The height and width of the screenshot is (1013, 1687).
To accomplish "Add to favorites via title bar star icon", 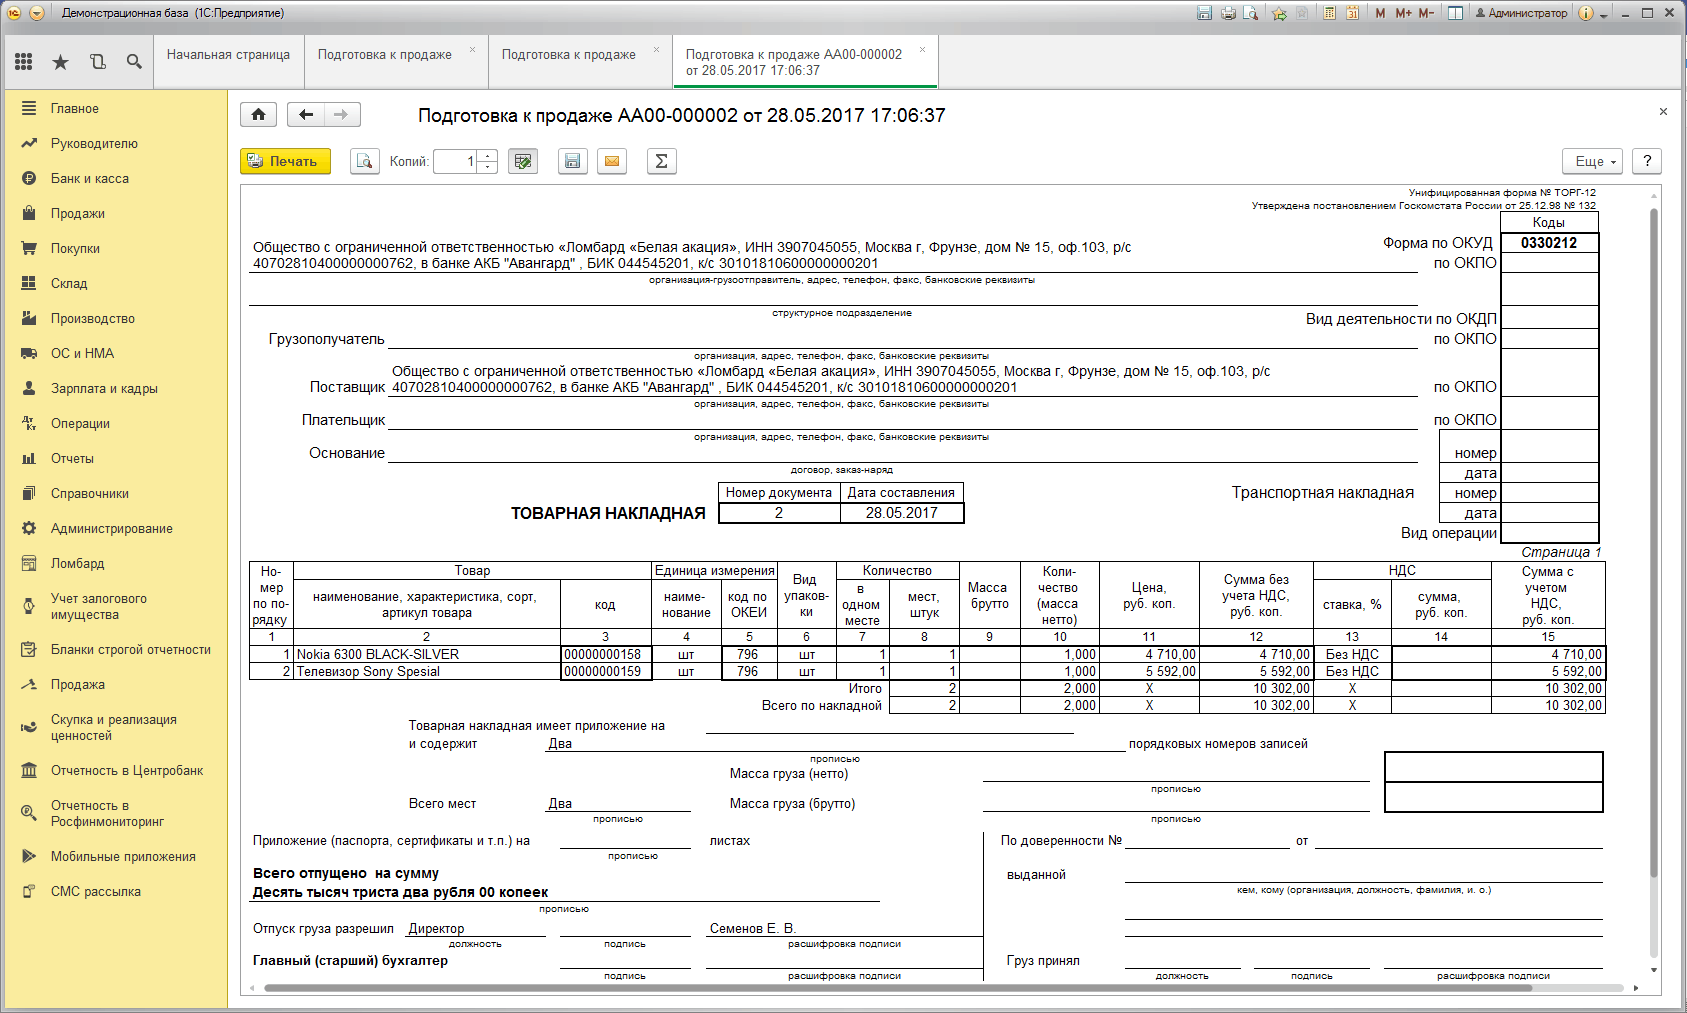I will click(1279, 13).
